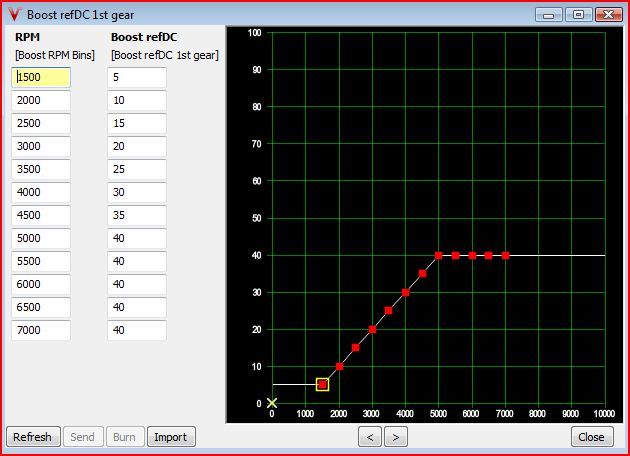The image size is (630, 456).
Task: Select the red graph point at 6500 RPM
Action: (x=489, y=256)
